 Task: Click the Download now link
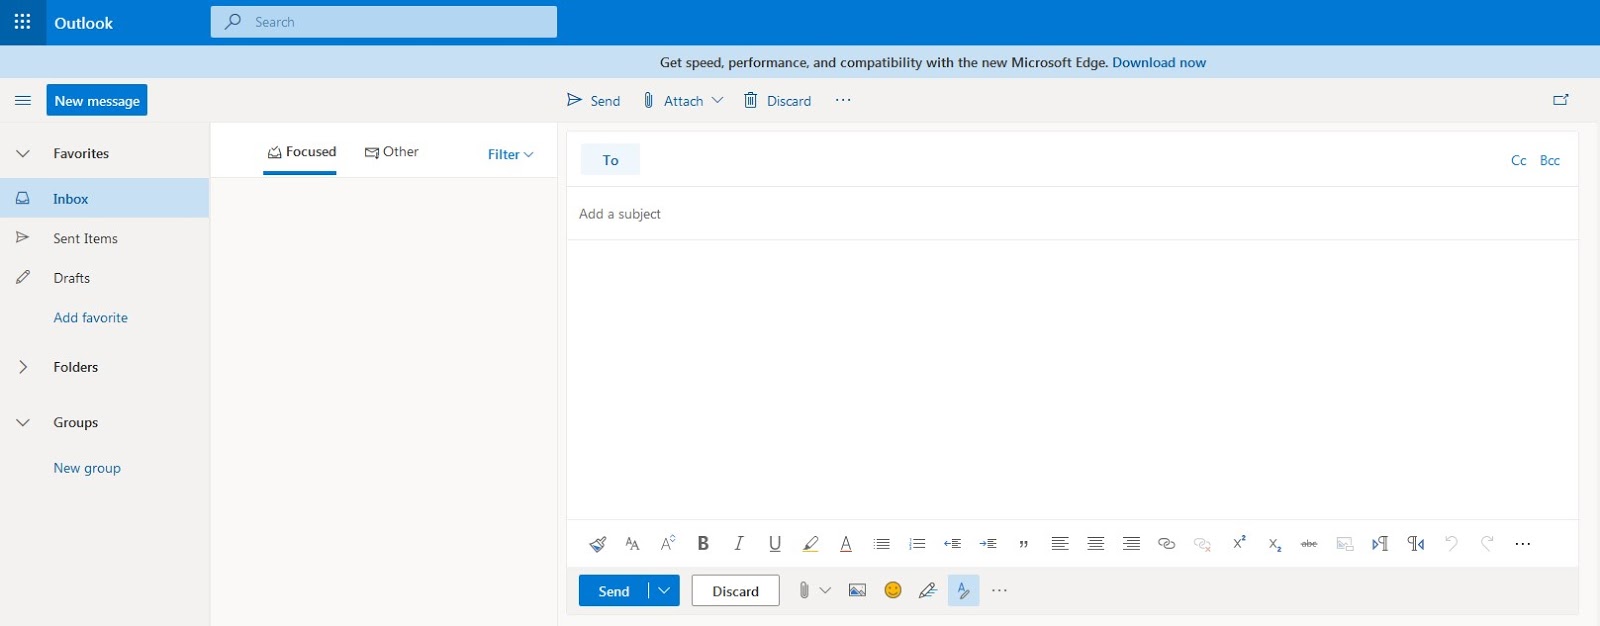click(1159, 62)
